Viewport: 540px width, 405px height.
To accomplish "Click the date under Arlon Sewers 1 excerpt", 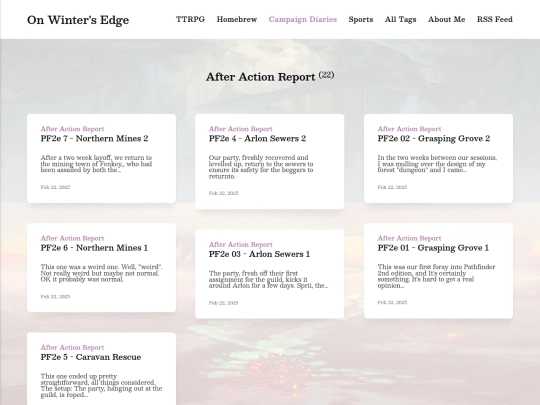I will (x=223, y=303).
